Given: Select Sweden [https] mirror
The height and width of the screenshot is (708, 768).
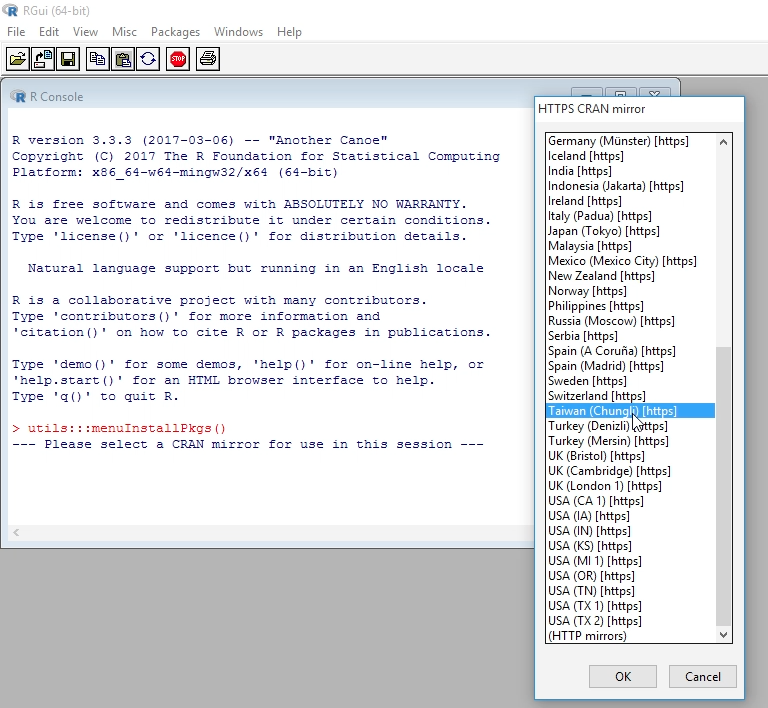Looking at the screenshot, I should [630, 381].
